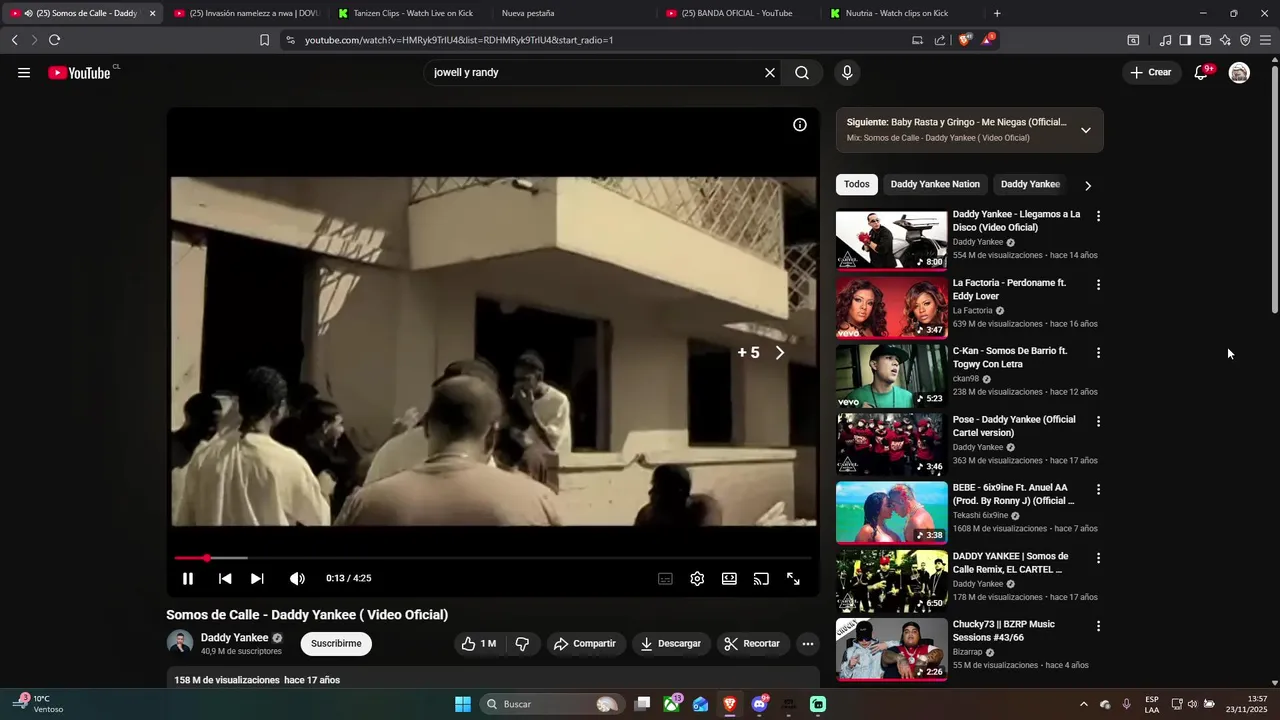
Task: Open options for Somos de Calle Remix
Action: pyautogui.click(x=1098, y=558)
